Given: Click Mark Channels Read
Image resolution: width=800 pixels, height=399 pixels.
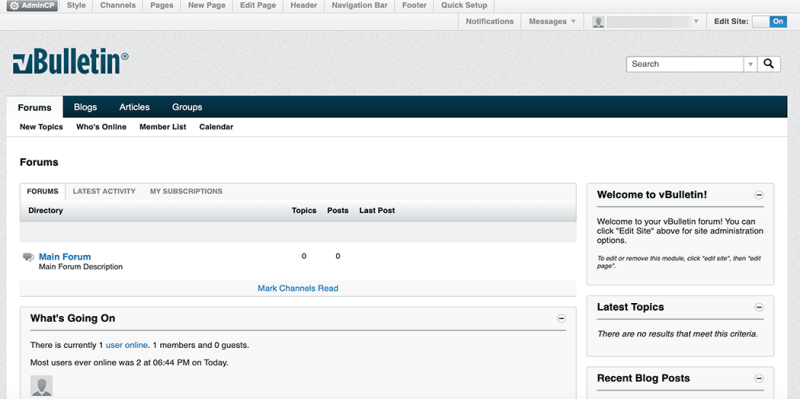Looking at the screenshot, I should pyautogui.click(x=297, y=288).
